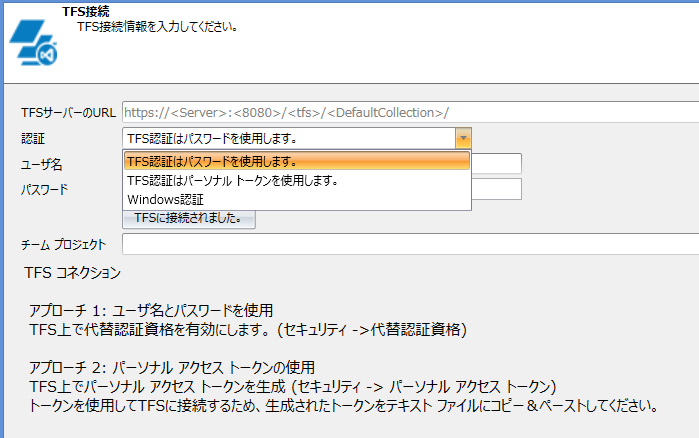
Task: Click the 認証 label
Action: pyautogui.click(x=33, y=139)
